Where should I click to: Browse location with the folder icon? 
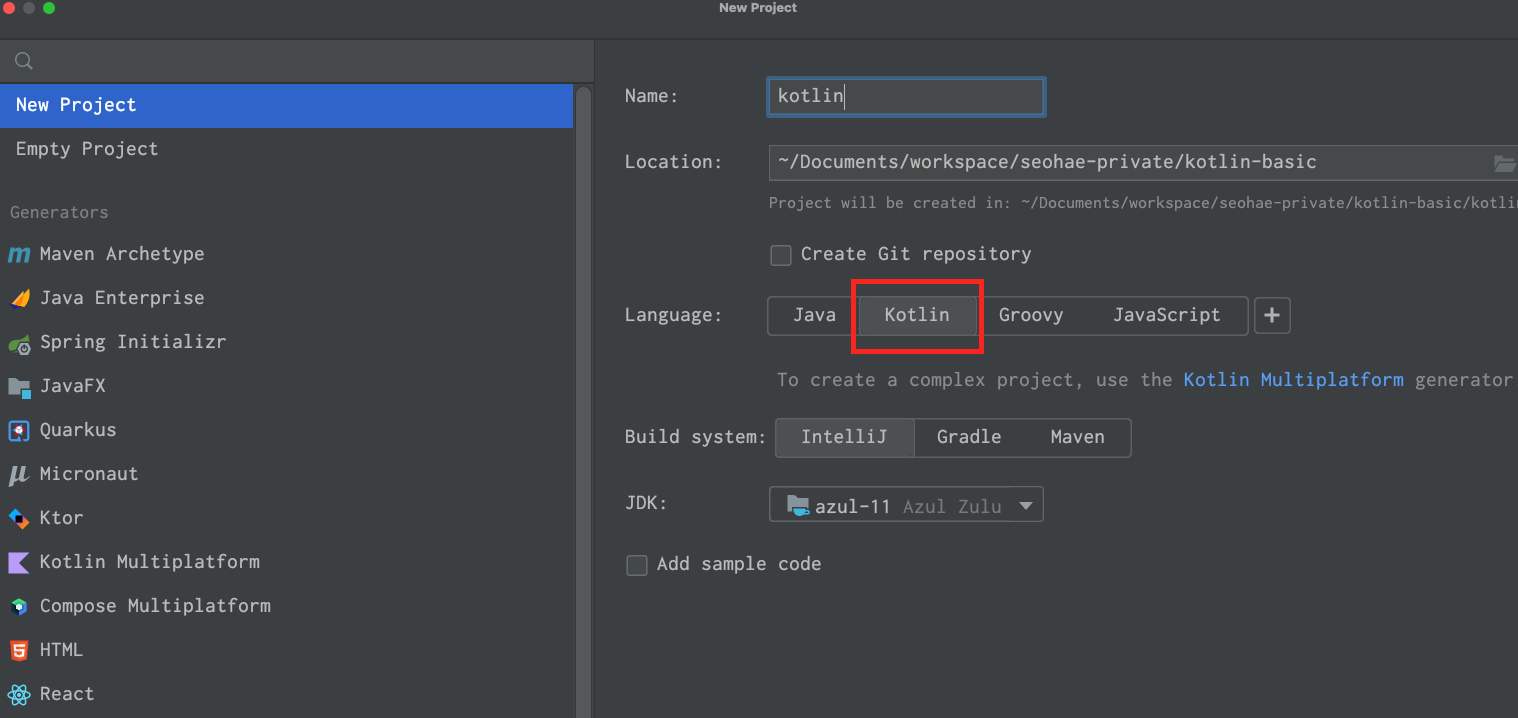pyautogui.click(x=1505, y=163)
